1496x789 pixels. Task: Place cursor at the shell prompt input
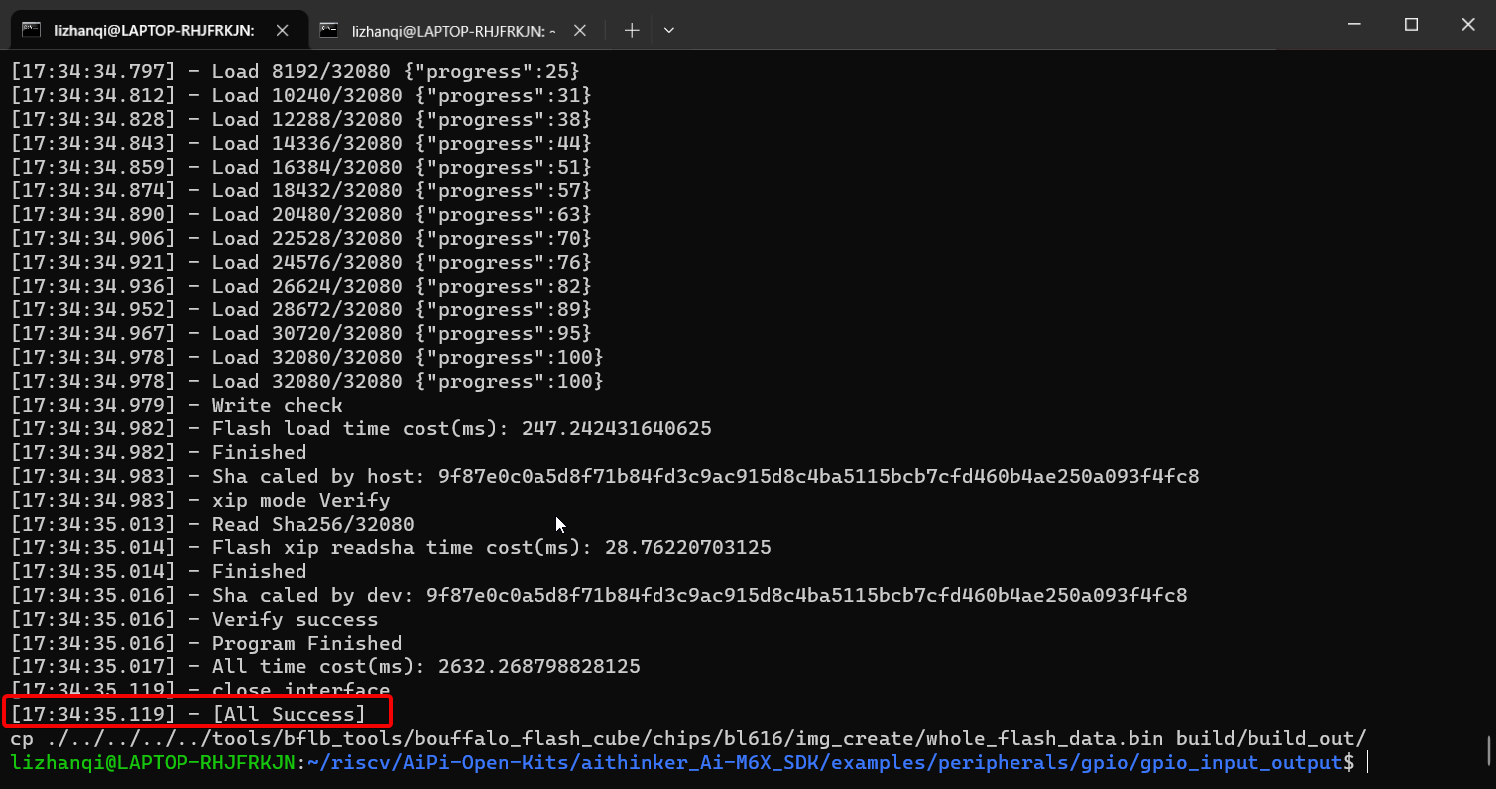pos(1367,762)
